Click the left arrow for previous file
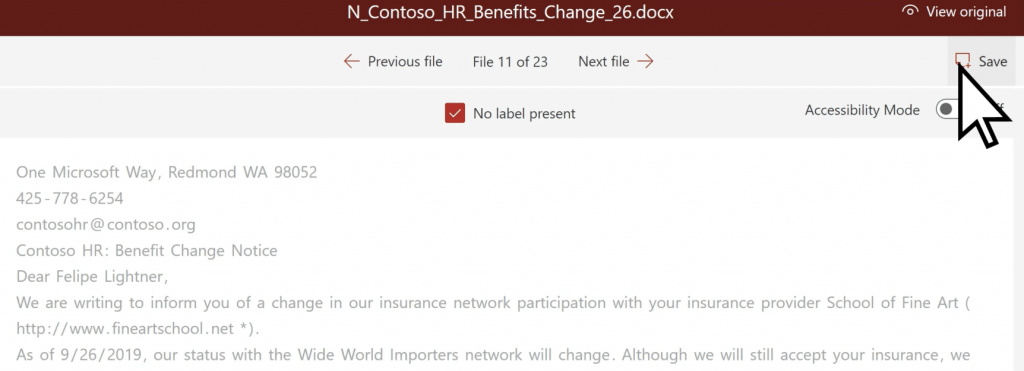1024x371 pixels. [351, 61]
